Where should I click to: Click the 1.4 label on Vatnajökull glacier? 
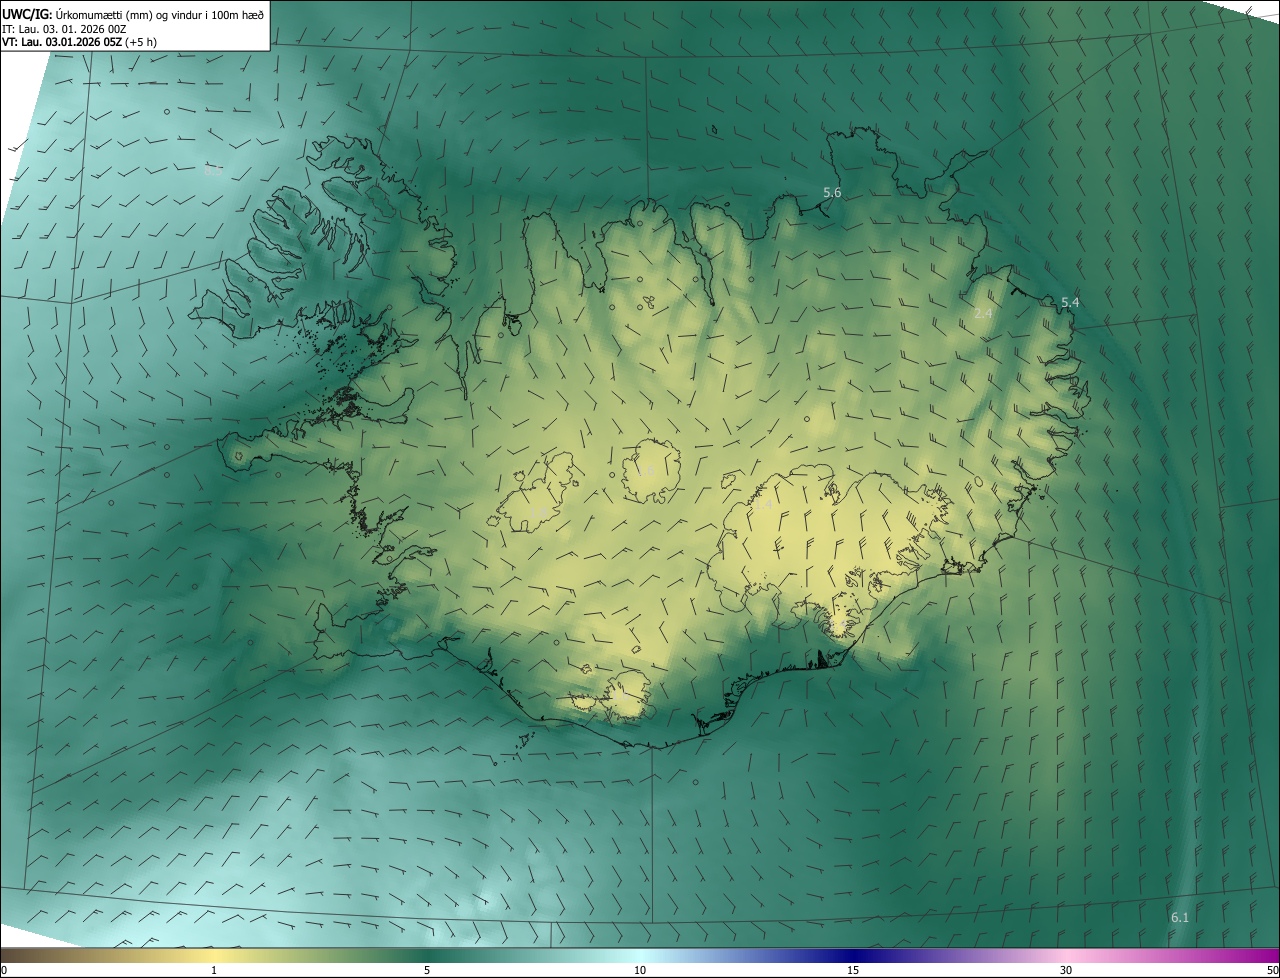click(762, 506)
